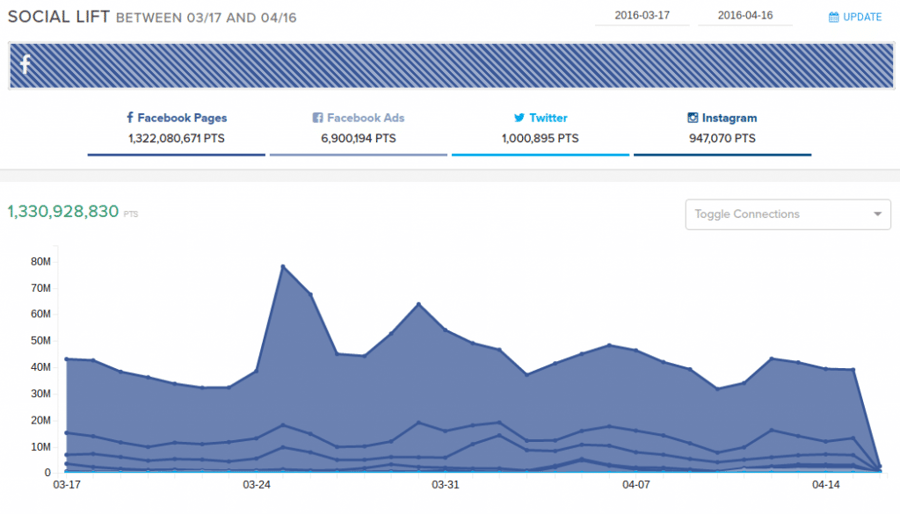Click the Facebook Pages icon
Image resolution: width=900 pixels, height=514 pixels.
point(130,118)
